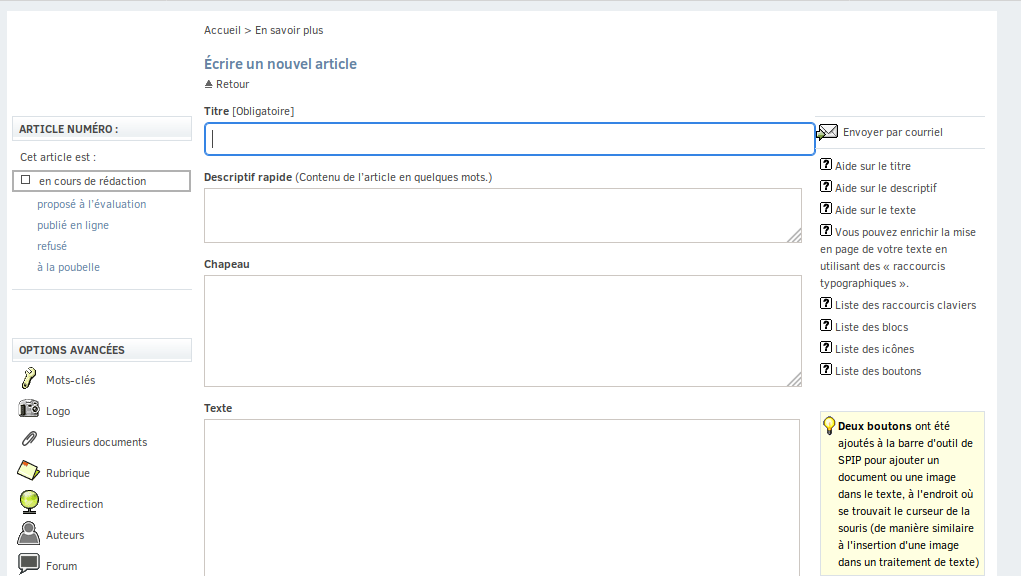Click the Mots-clés key icon
Viewport: 1021px width, 576px height.
[29, 378]
